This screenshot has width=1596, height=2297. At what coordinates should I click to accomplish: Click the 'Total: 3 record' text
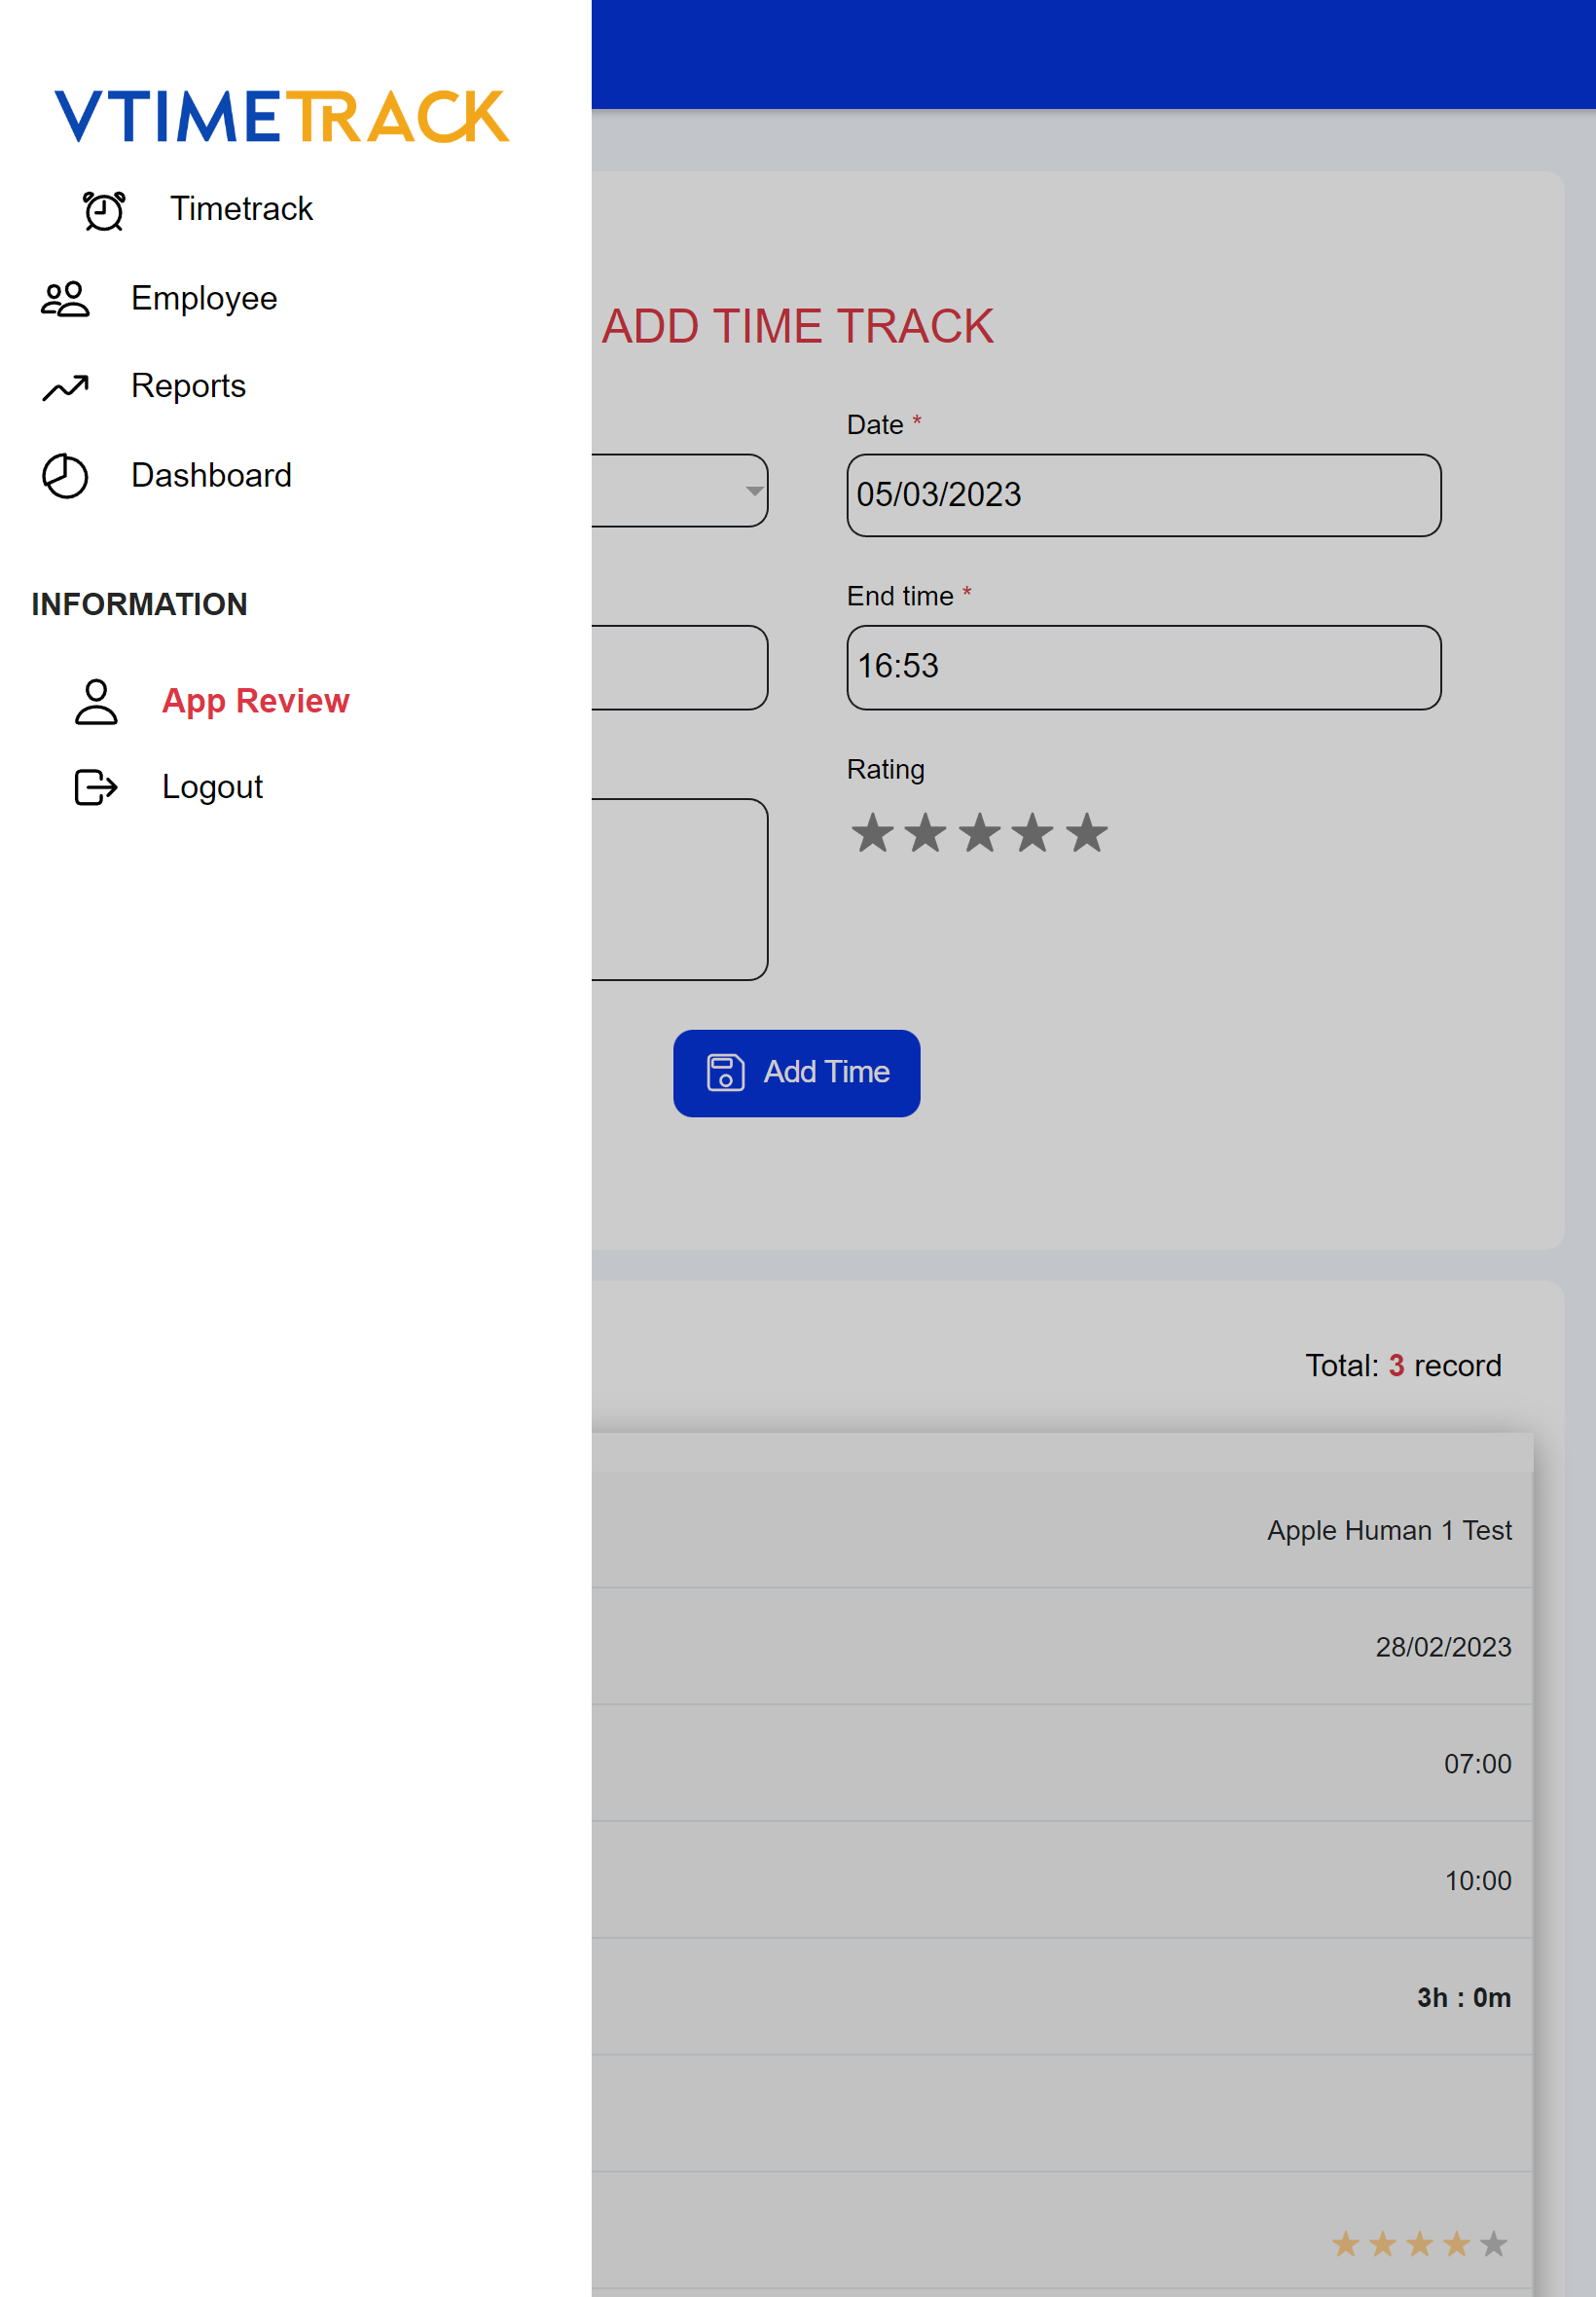coord(1403,1365)
